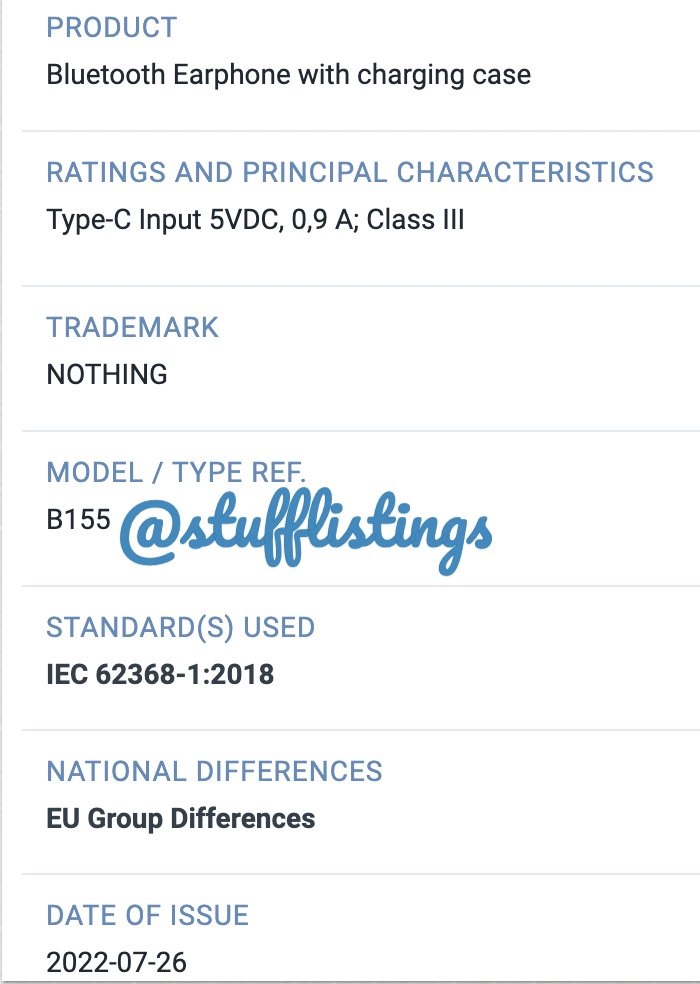The image size is (700, 984).
Task: Open the EU Group Differences entry
Action: 181,819
